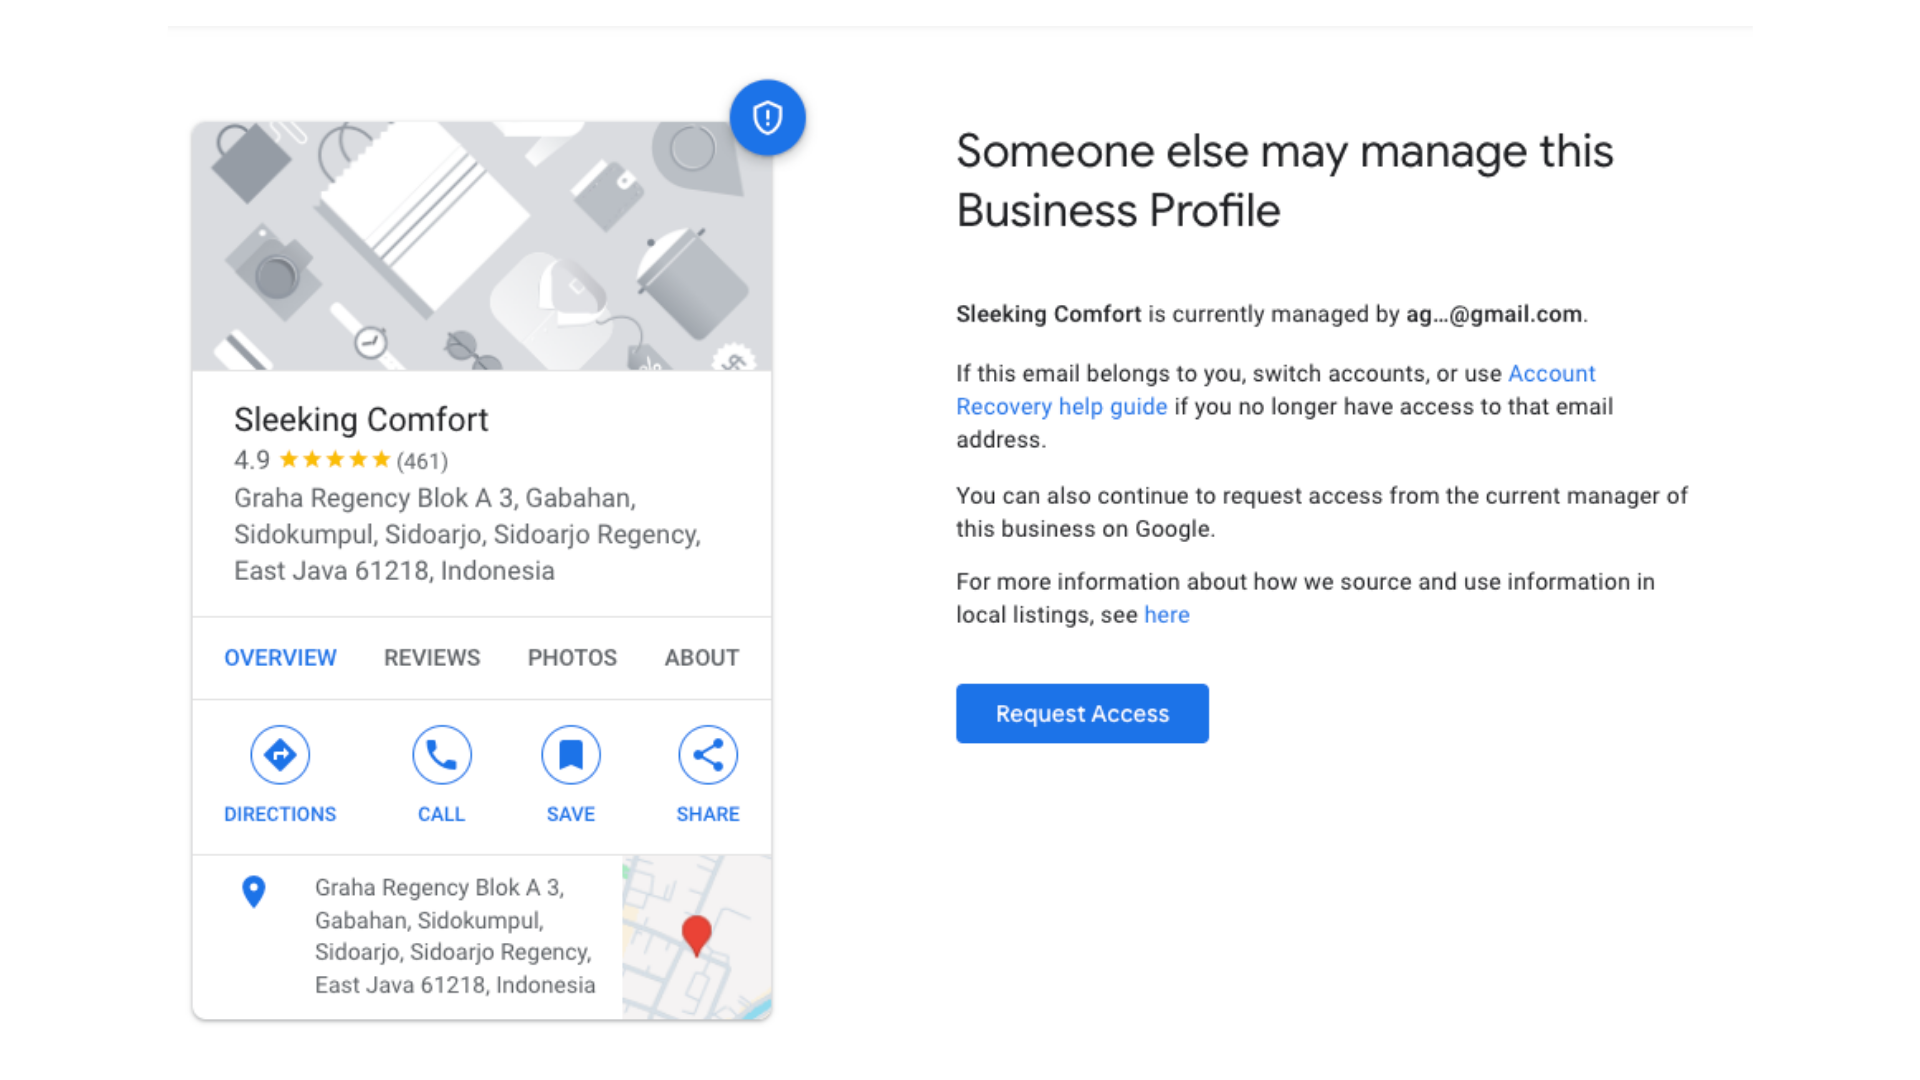Click the Directions arrow icon
Image resolution: width=1920 pixels, height=1080 pixels.
[x=280, y=755]
